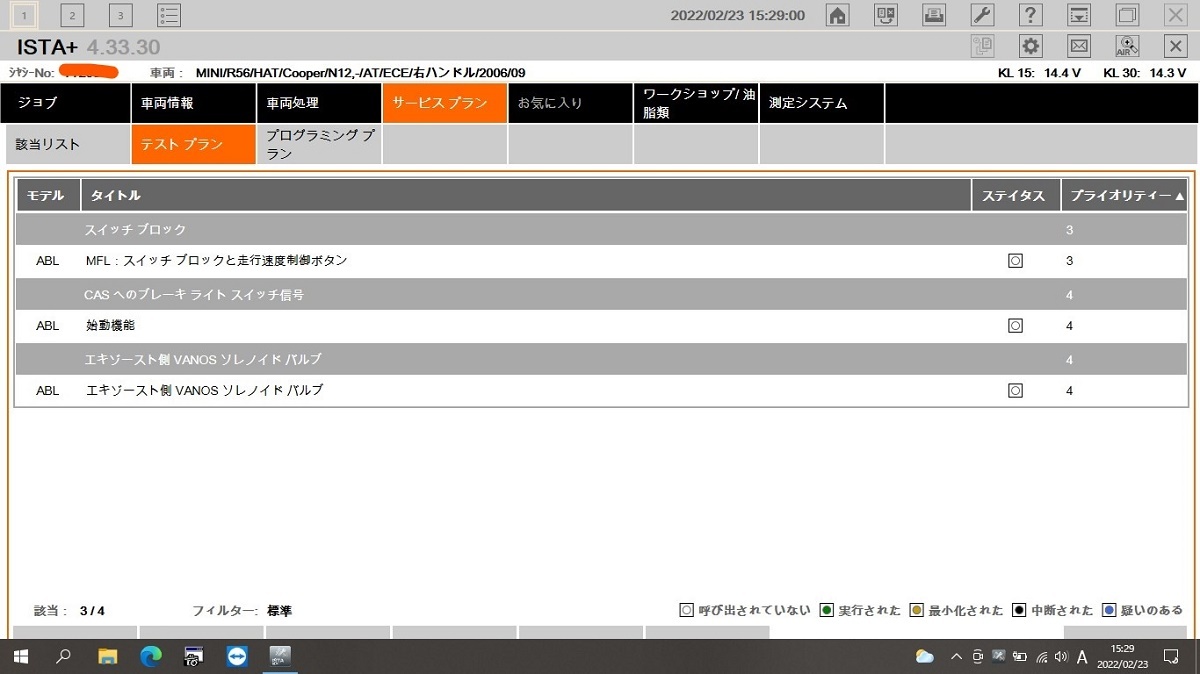This screenshot has height=674, width=1200.
Task: Switch to 該当リスト sub-tab
Action: 66,144
